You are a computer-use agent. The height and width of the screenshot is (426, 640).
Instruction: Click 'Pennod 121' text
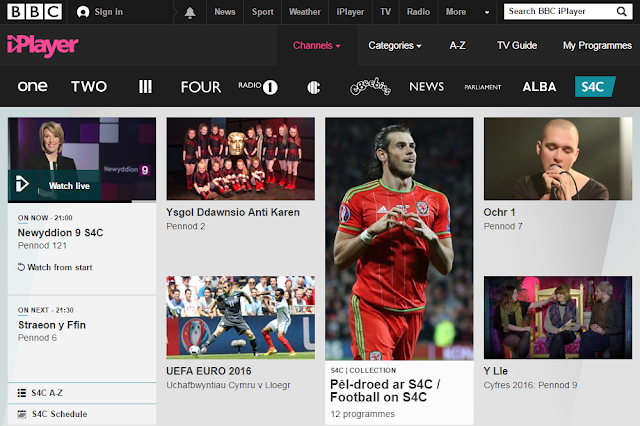tap(42, 246)
